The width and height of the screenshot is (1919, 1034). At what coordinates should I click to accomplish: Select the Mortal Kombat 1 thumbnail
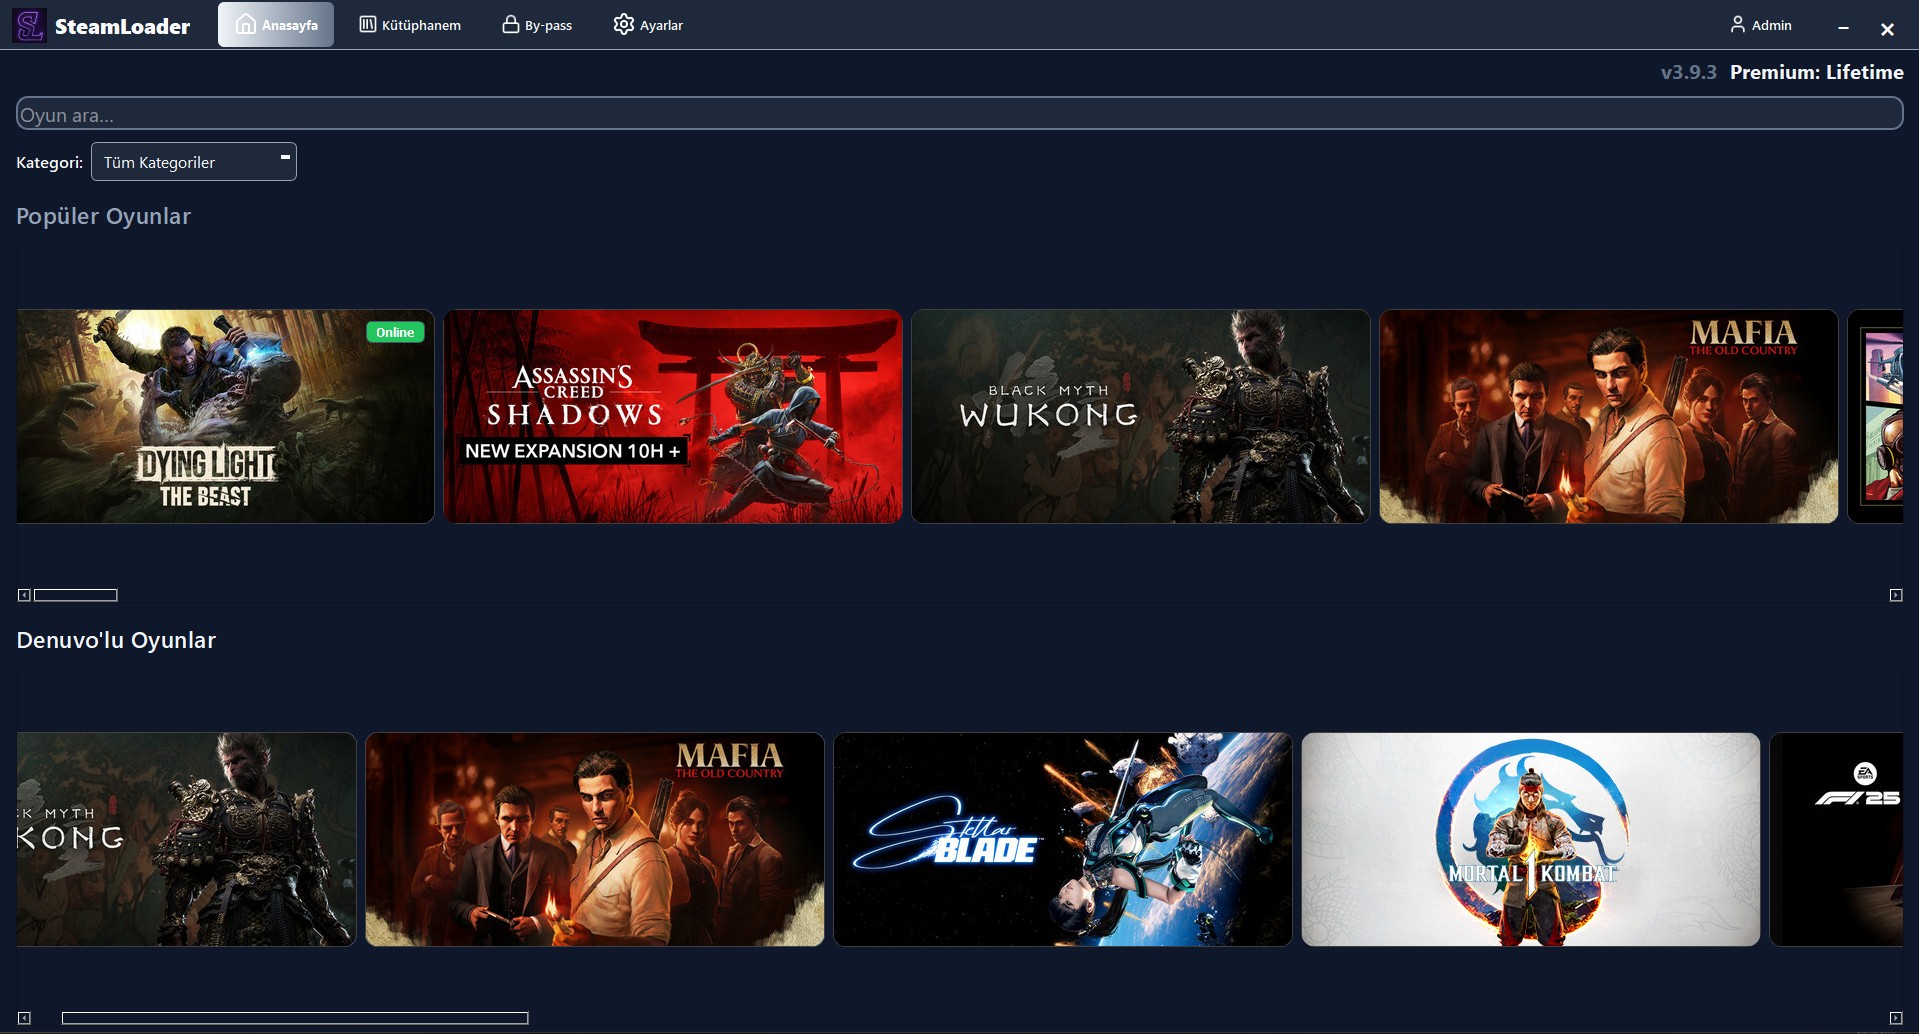click(x=1530, y=839)
